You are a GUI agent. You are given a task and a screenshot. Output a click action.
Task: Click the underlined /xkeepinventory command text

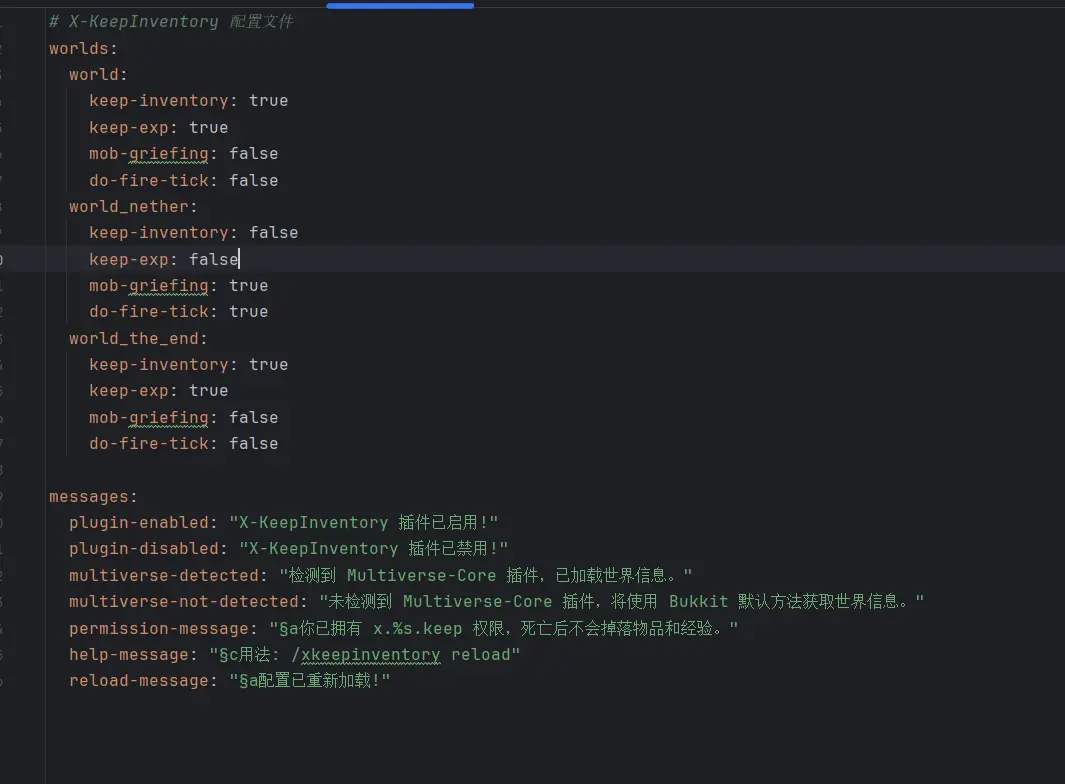383,654
